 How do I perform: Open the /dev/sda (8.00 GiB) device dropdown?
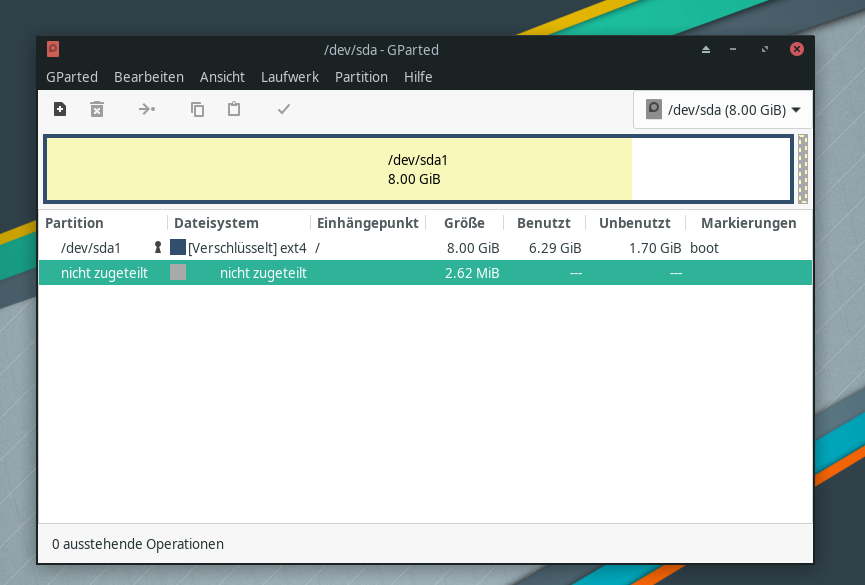click(x=723, y=110)
